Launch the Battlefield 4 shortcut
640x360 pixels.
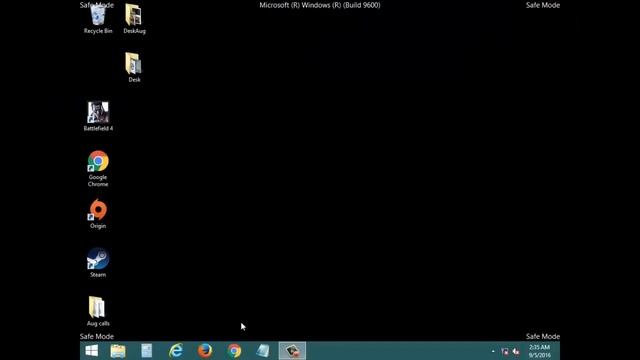tap(98, 116)
